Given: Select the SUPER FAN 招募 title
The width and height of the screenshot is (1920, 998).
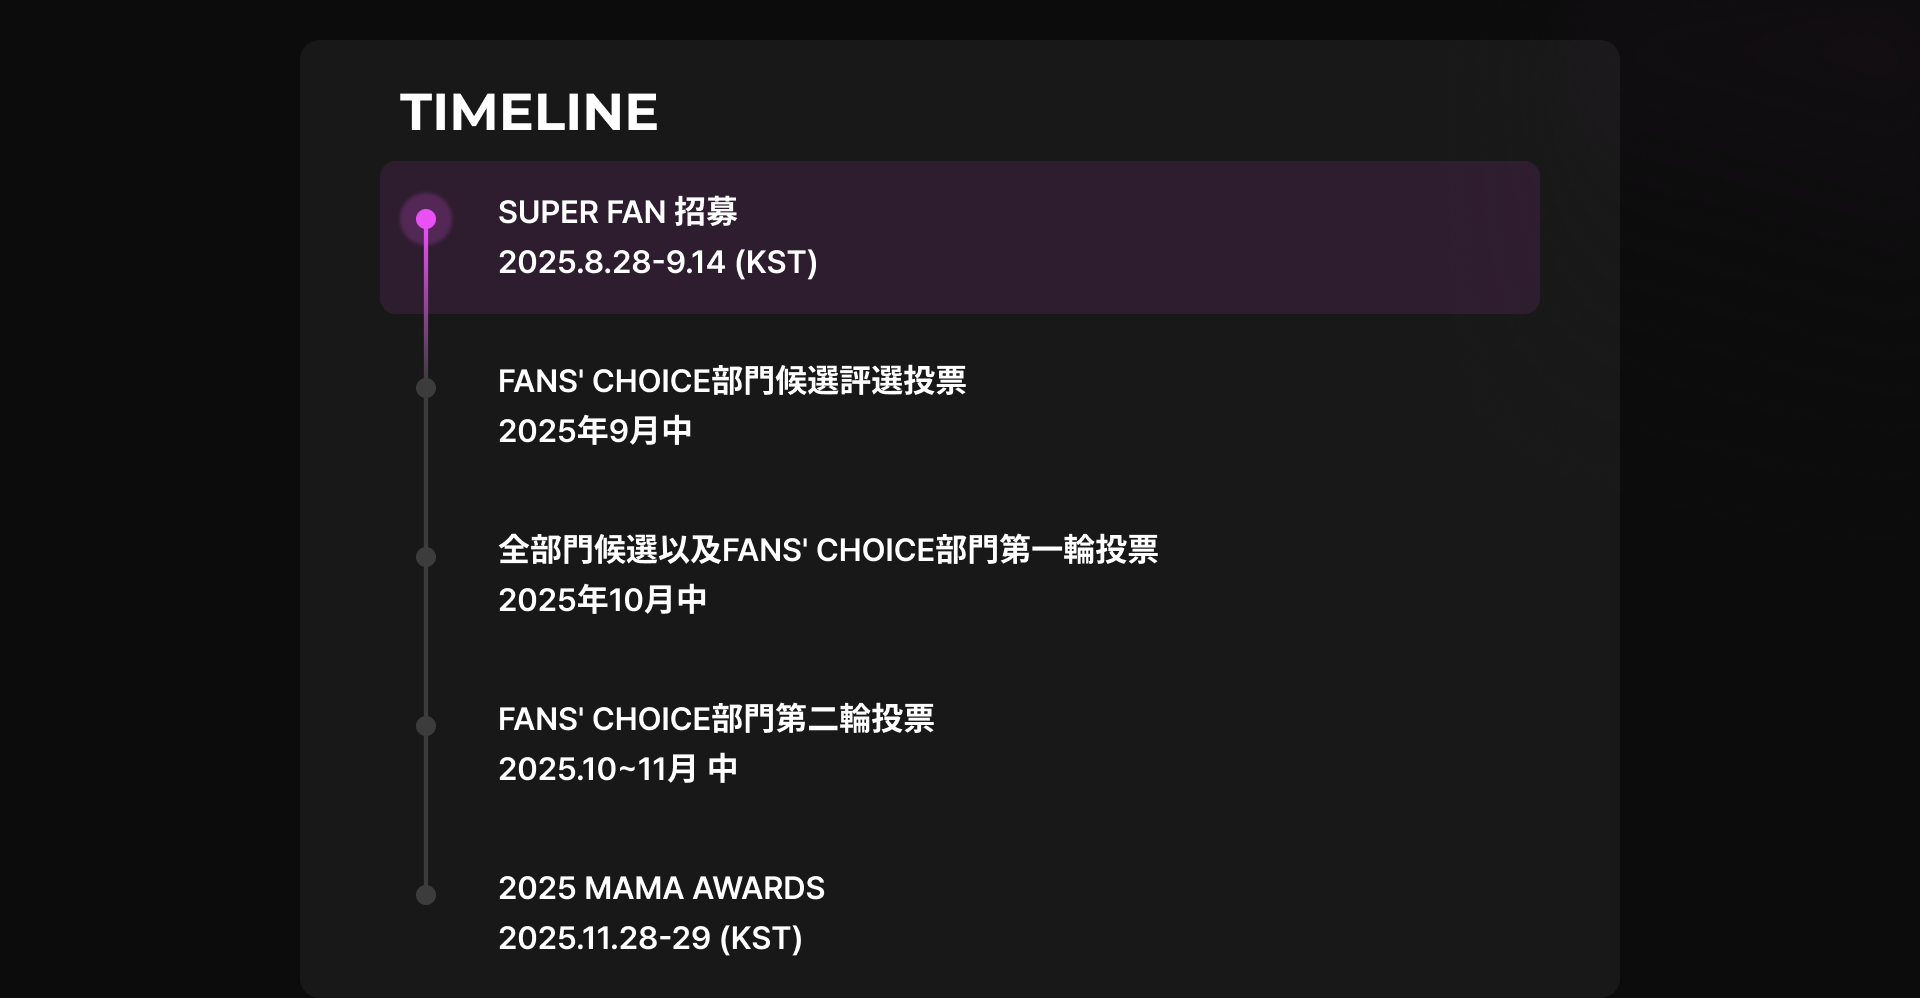Looking at the screenshot, I should pos(618,212).
